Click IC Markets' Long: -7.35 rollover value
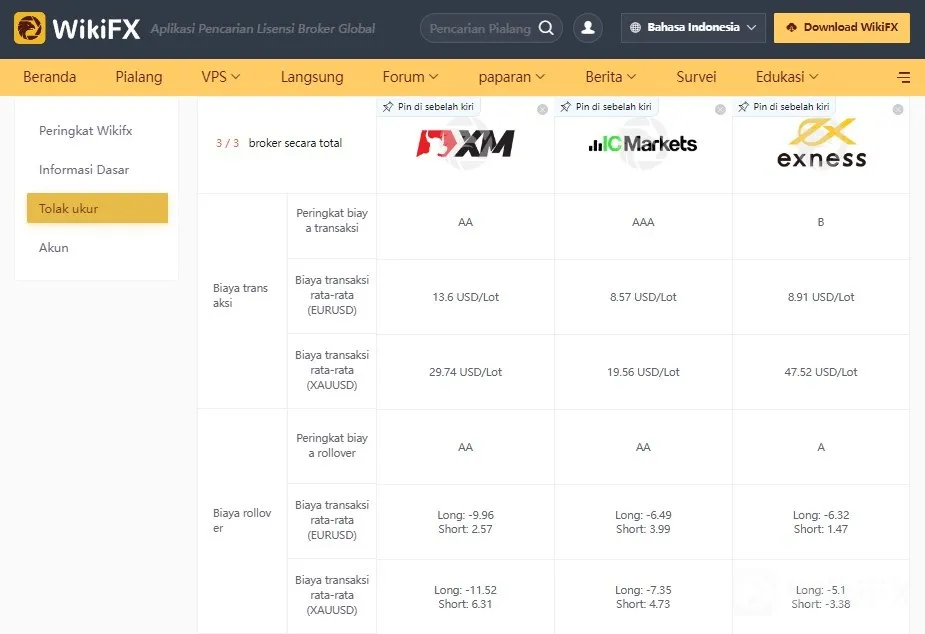Image resolution: width=925 pixels, height=634 pixels. click(x=643, y=590)
